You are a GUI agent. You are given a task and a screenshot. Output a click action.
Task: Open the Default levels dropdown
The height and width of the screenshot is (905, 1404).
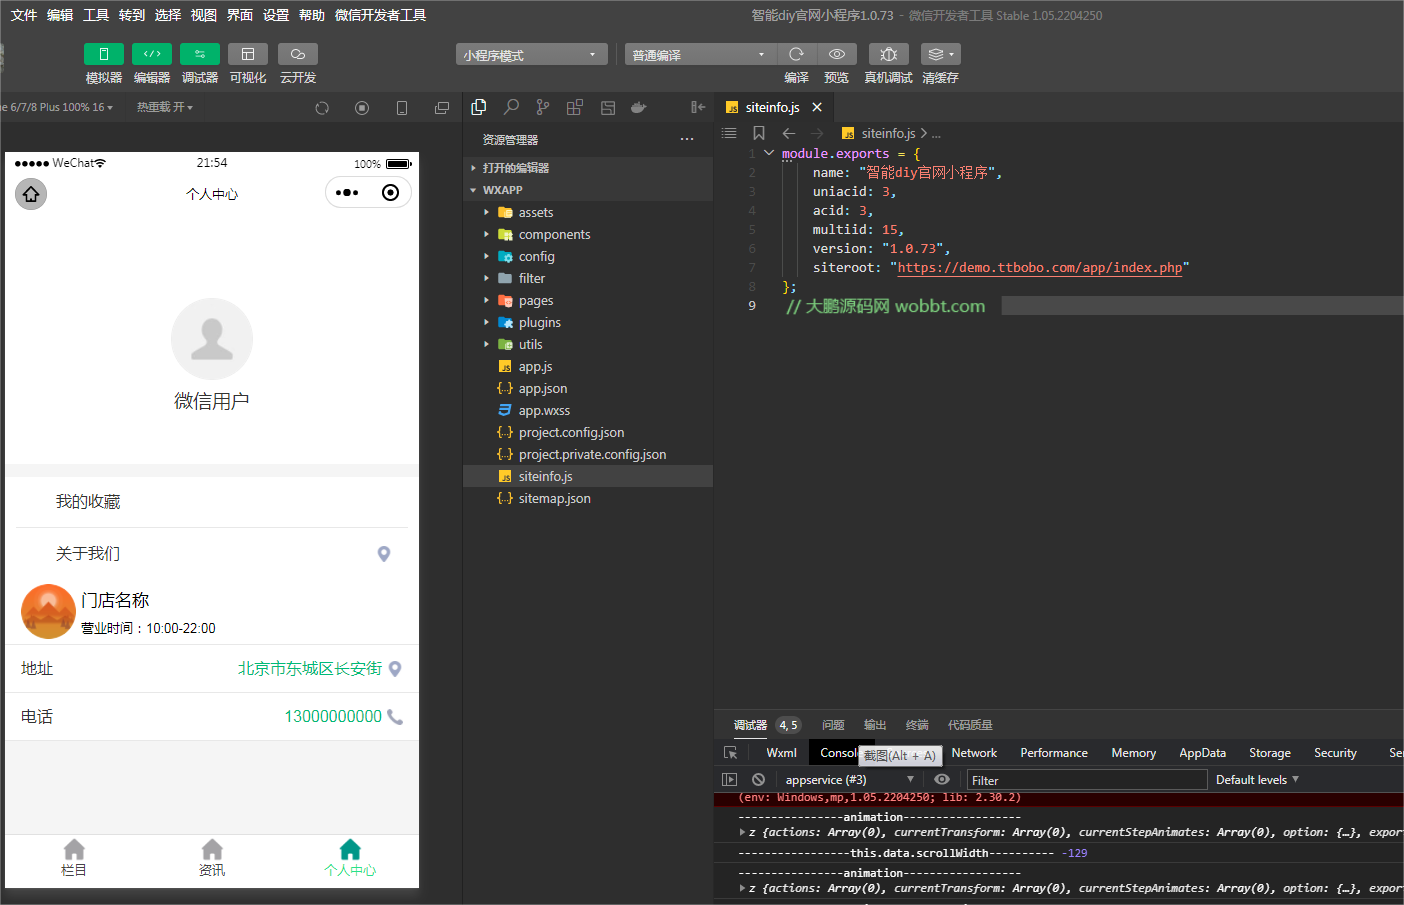[x=1256, y=779]
